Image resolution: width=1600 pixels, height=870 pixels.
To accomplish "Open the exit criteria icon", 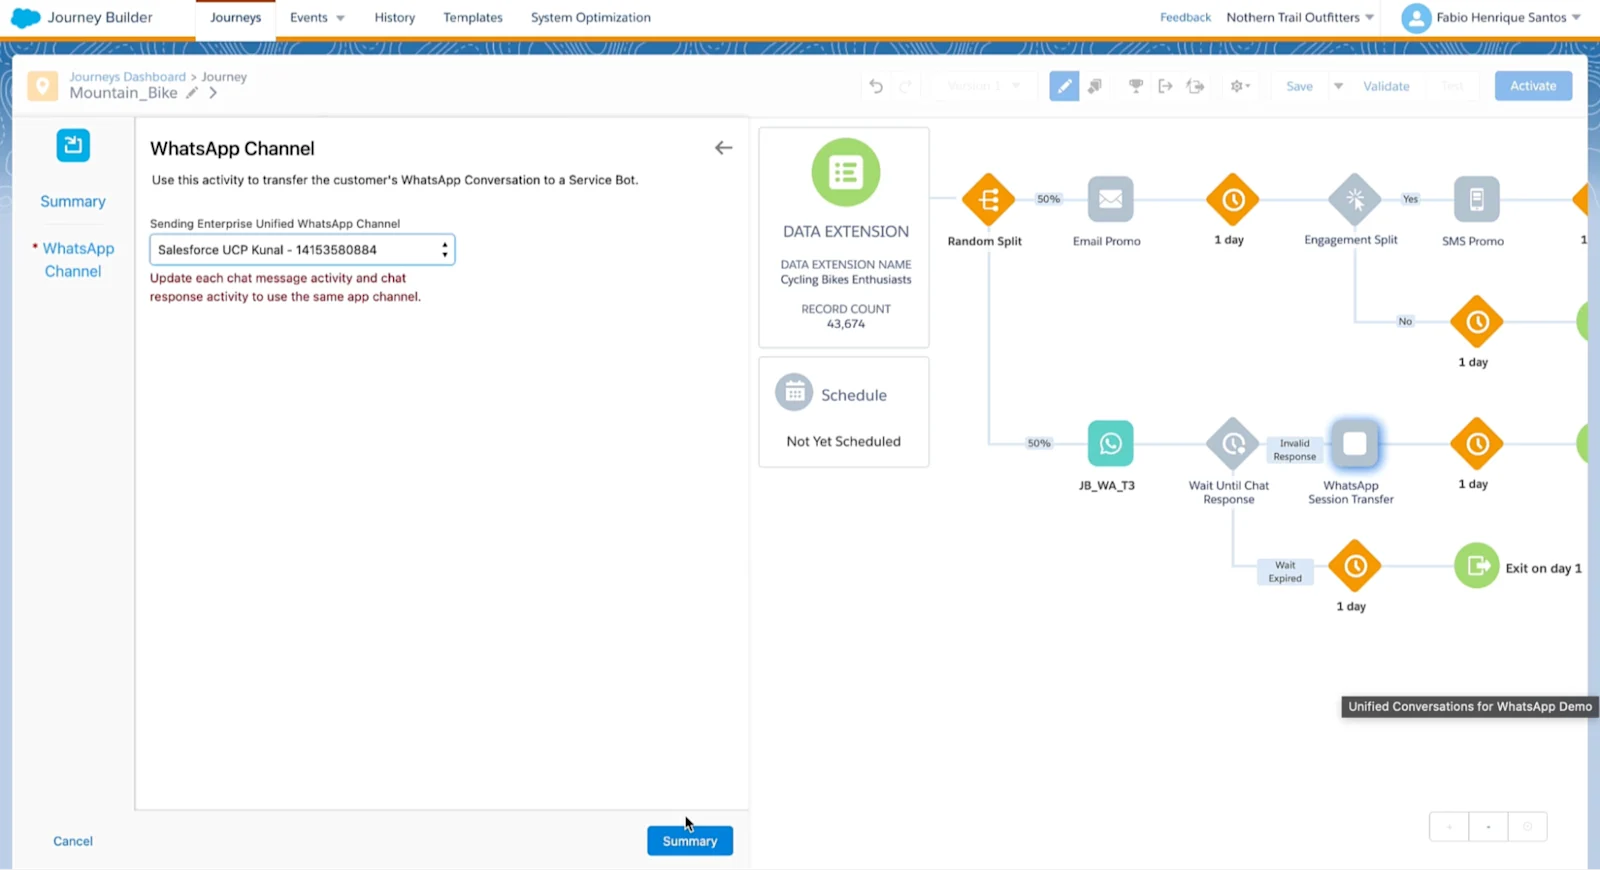I will pyautogui.click(x=1165, y=86).
